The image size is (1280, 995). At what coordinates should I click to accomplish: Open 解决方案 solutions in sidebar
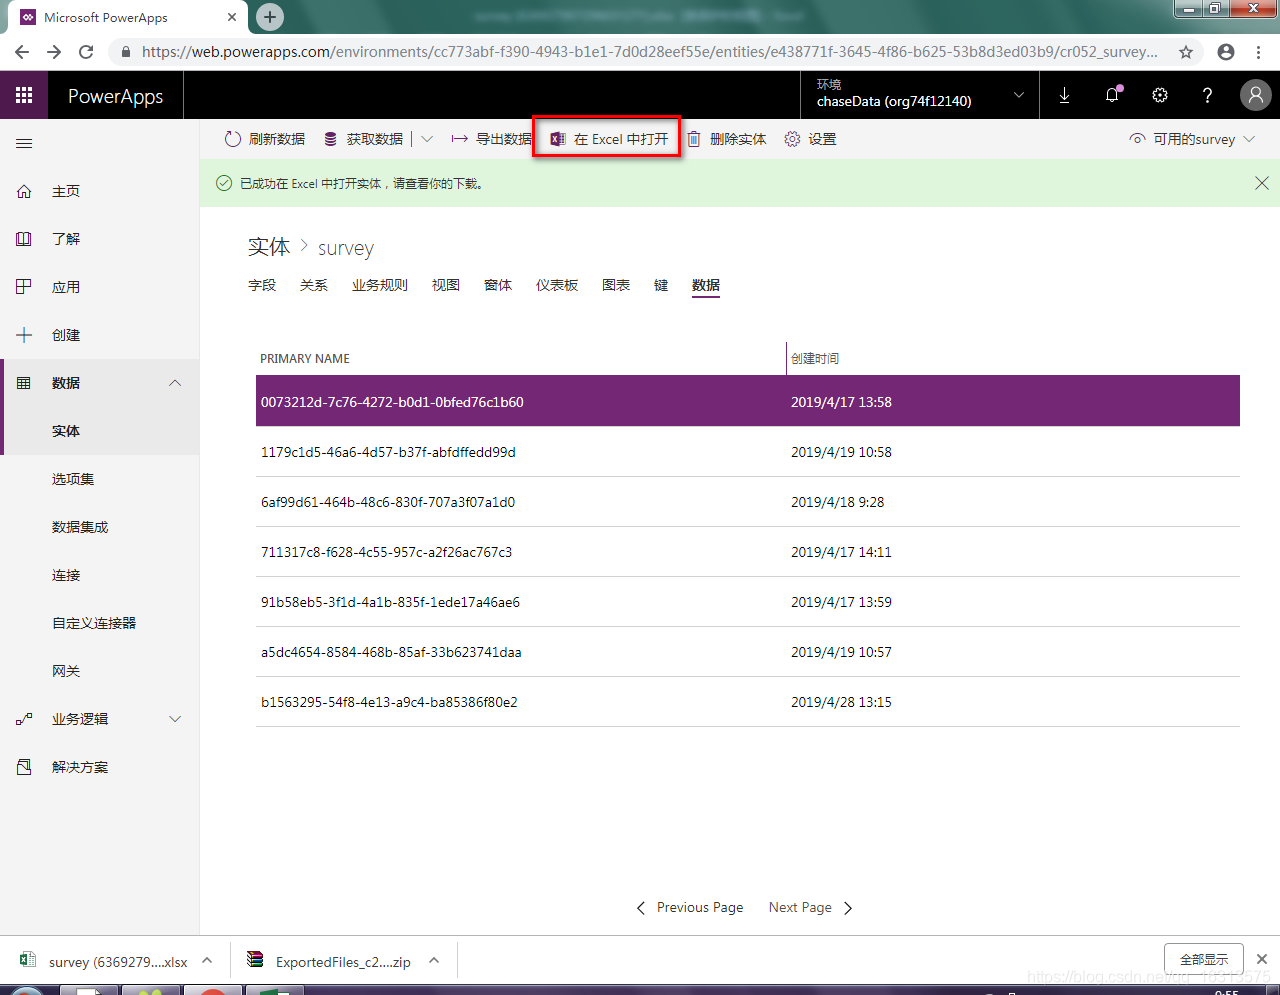[x=80, y=767]
